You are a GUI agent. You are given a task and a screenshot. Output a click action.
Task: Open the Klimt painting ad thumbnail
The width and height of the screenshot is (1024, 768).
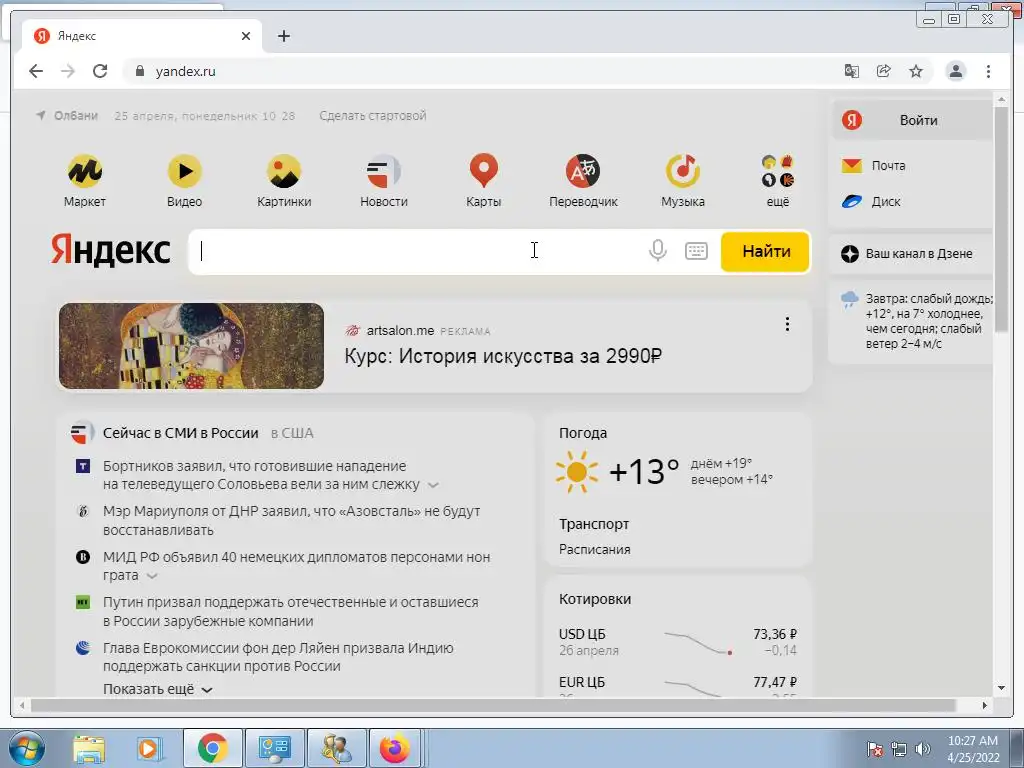pyautogui.click(x=191, y=346)
